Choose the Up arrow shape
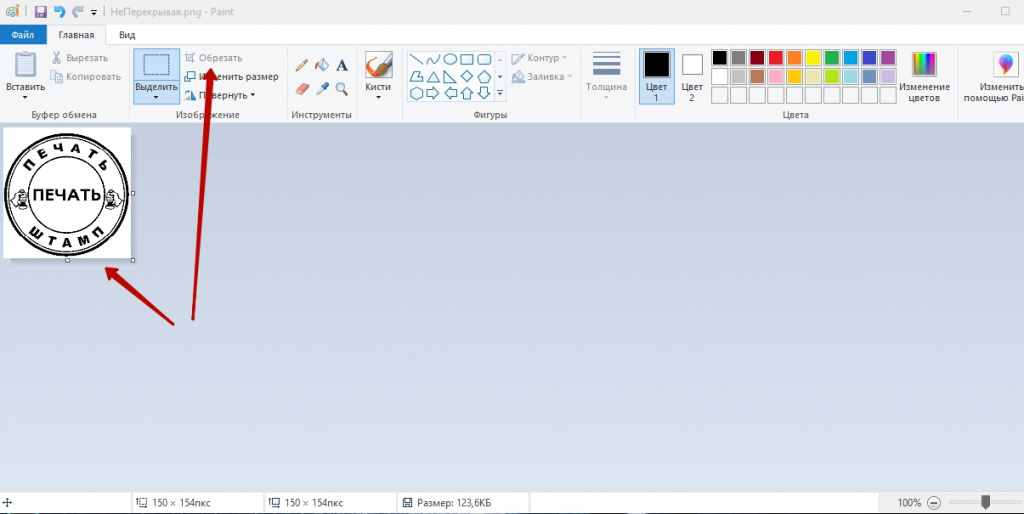The height and width of the screenshot is (514, 1024). pyautogui.click(x=467, y=93)
